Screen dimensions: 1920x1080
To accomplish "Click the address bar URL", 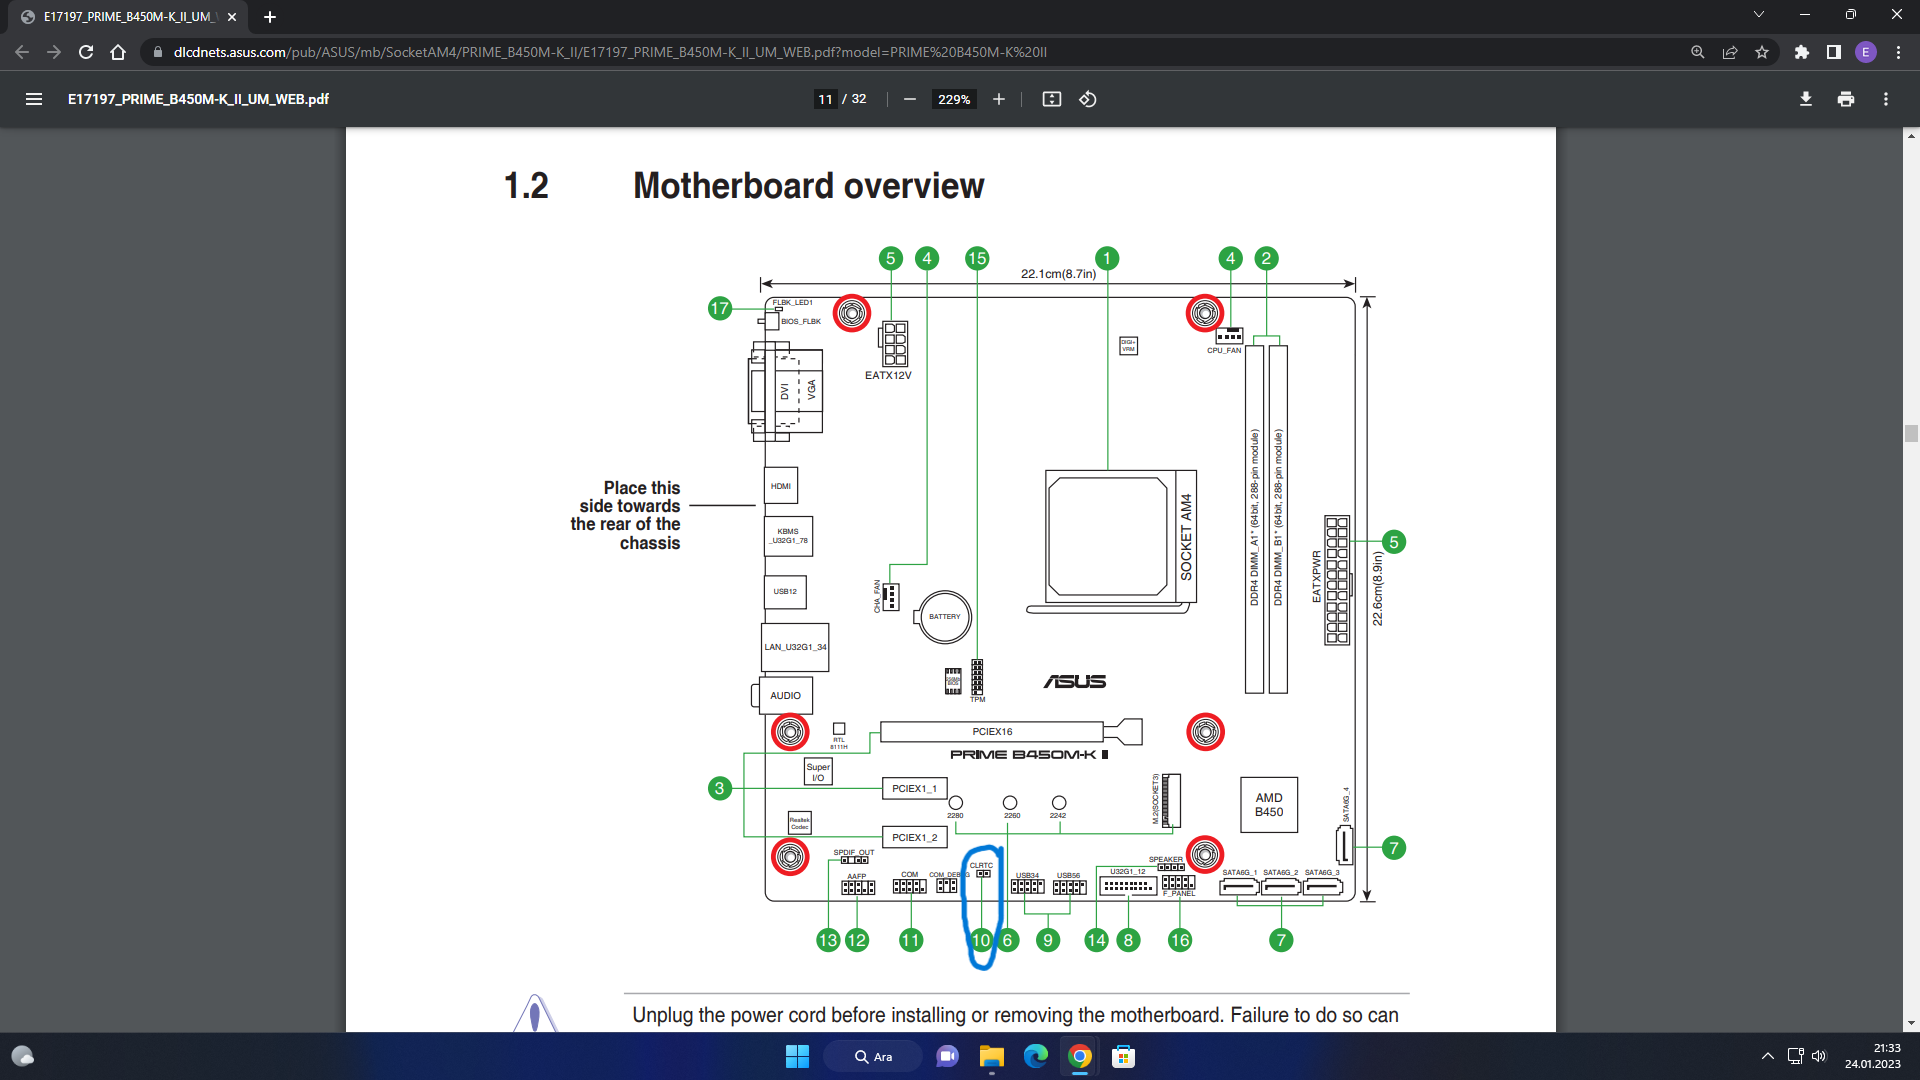I will (x=610, y=52).
